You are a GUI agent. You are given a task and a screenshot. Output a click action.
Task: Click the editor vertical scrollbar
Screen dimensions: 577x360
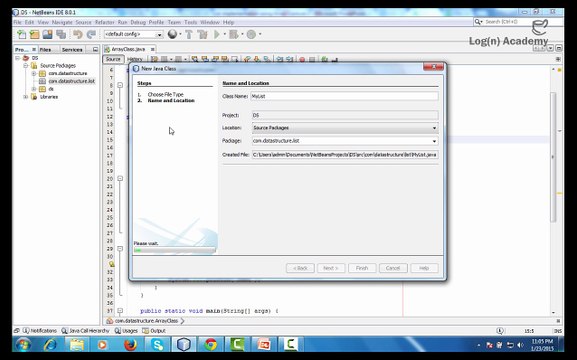tap(553, 157)
